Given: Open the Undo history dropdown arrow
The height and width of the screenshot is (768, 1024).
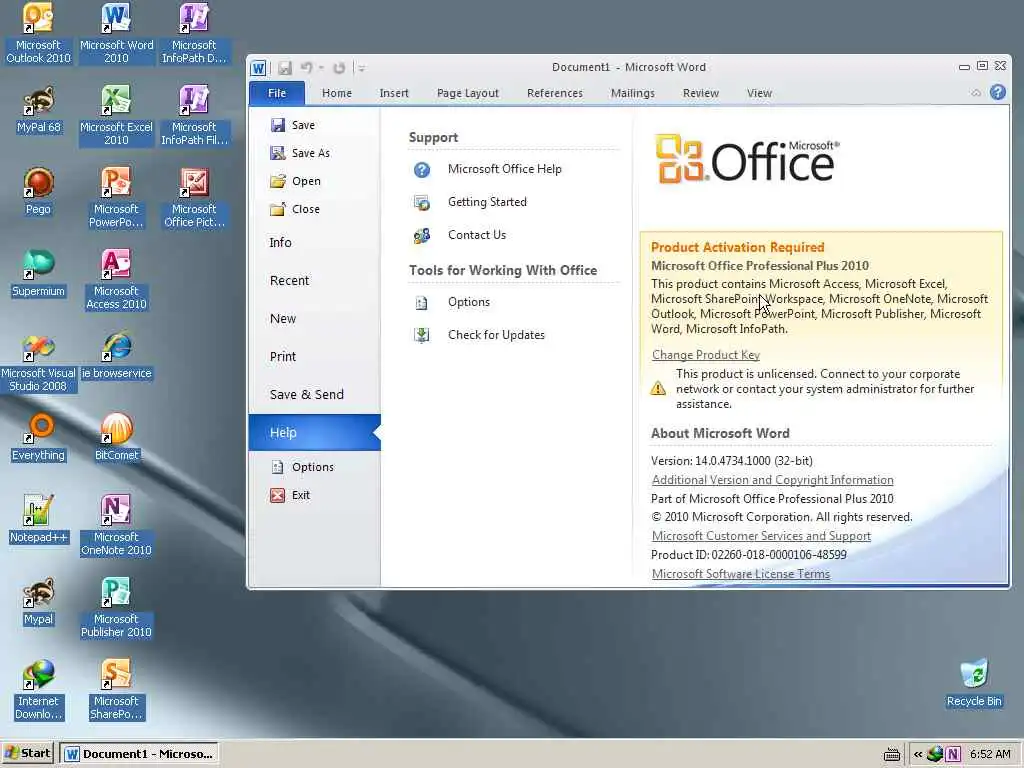Looking at the screenshot, I should [321, 67].
